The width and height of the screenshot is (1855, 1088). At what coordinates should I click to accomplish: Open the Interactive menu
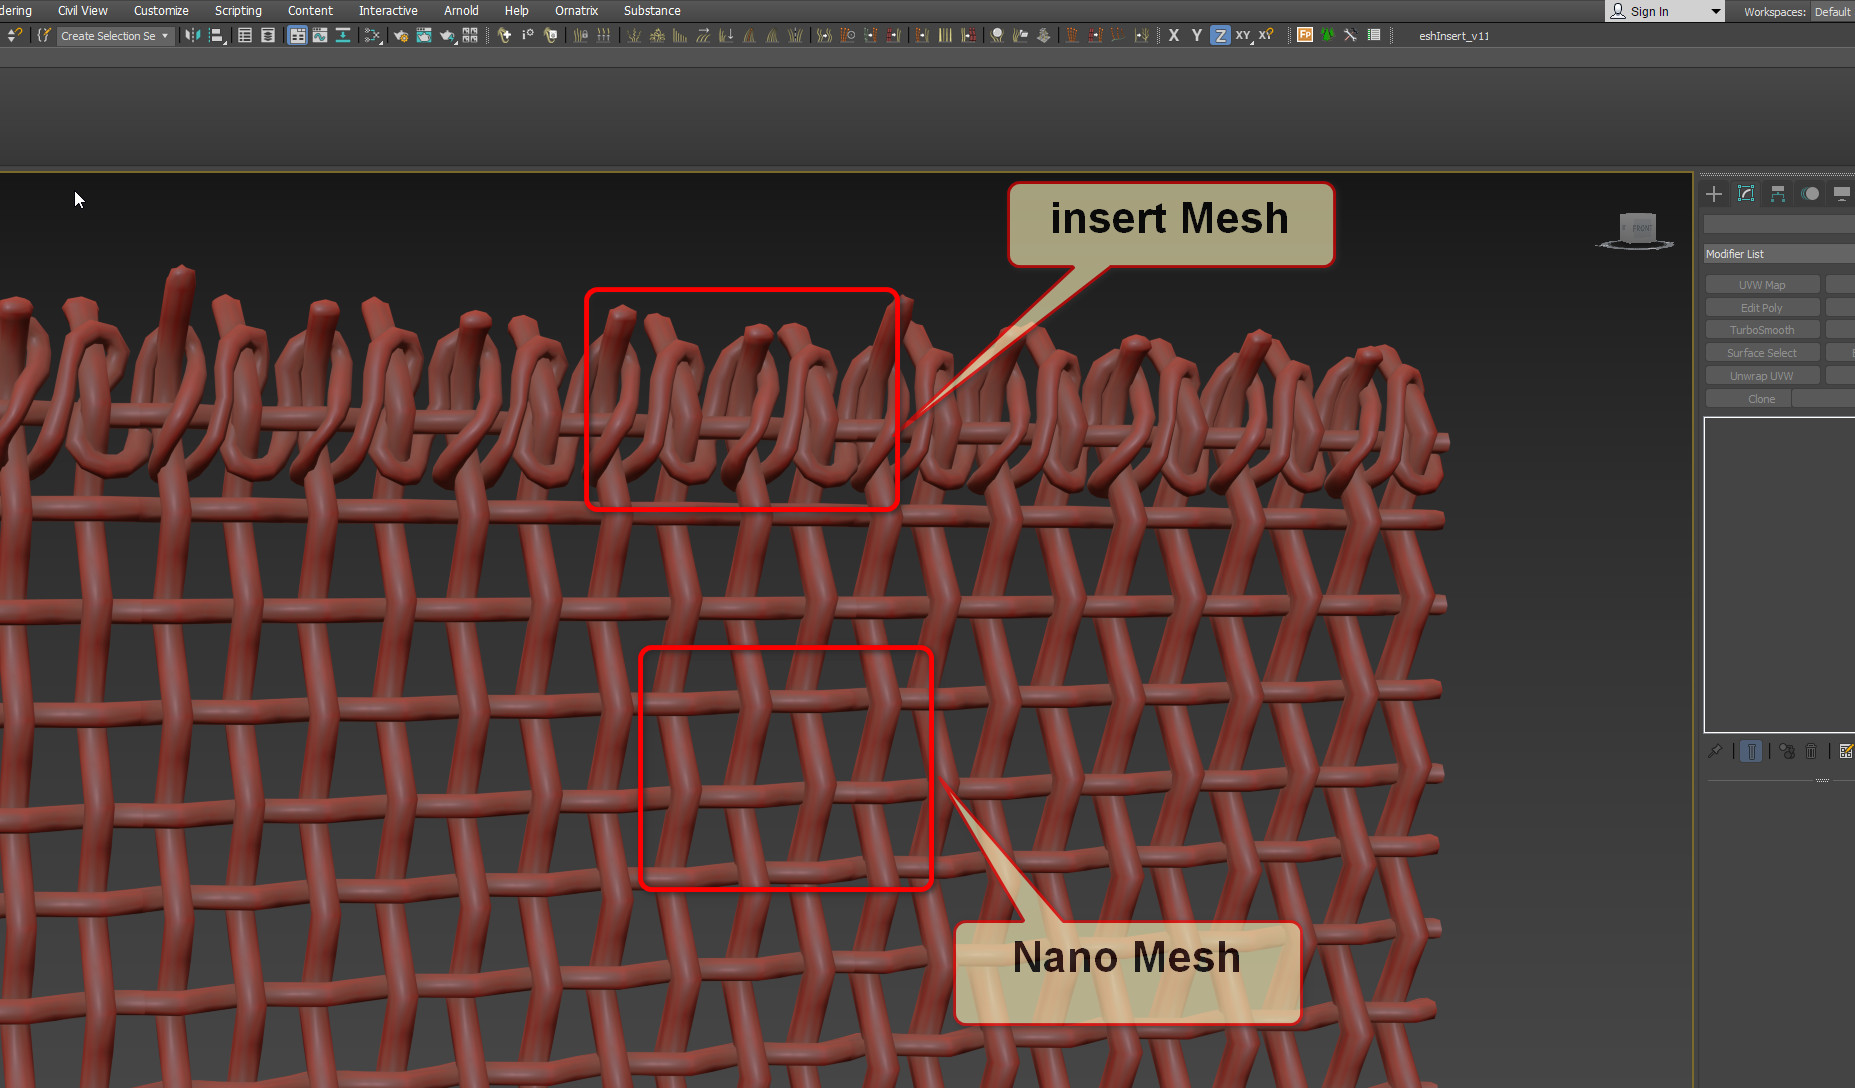(388, 11)
